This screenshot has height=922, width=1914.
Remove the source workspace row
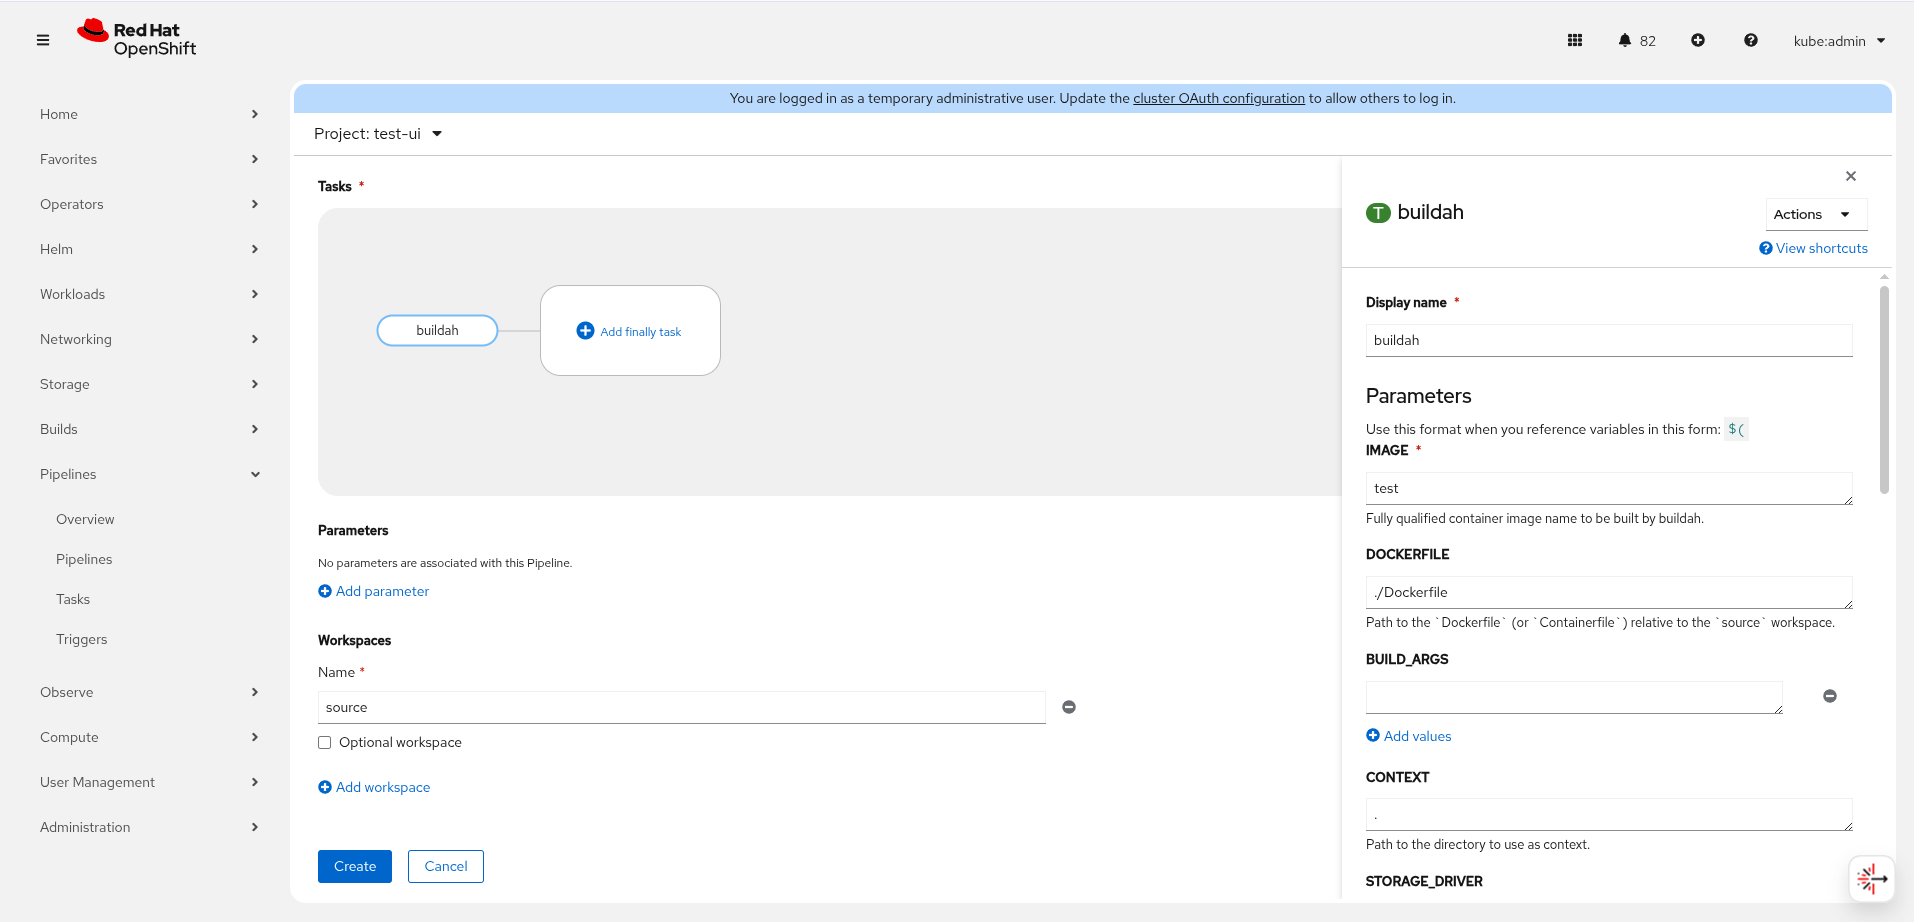[1069, 707]
